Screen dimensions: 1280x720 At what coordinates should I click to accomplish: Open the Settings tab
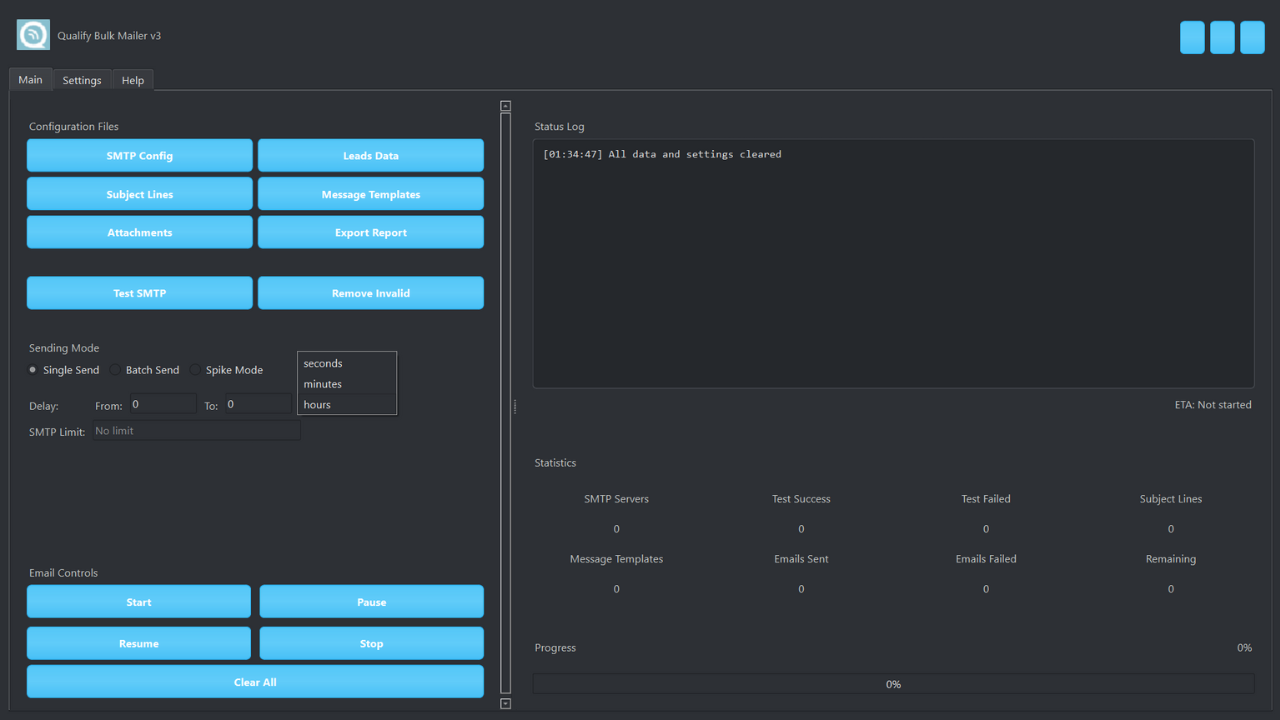tap(82, 80)
